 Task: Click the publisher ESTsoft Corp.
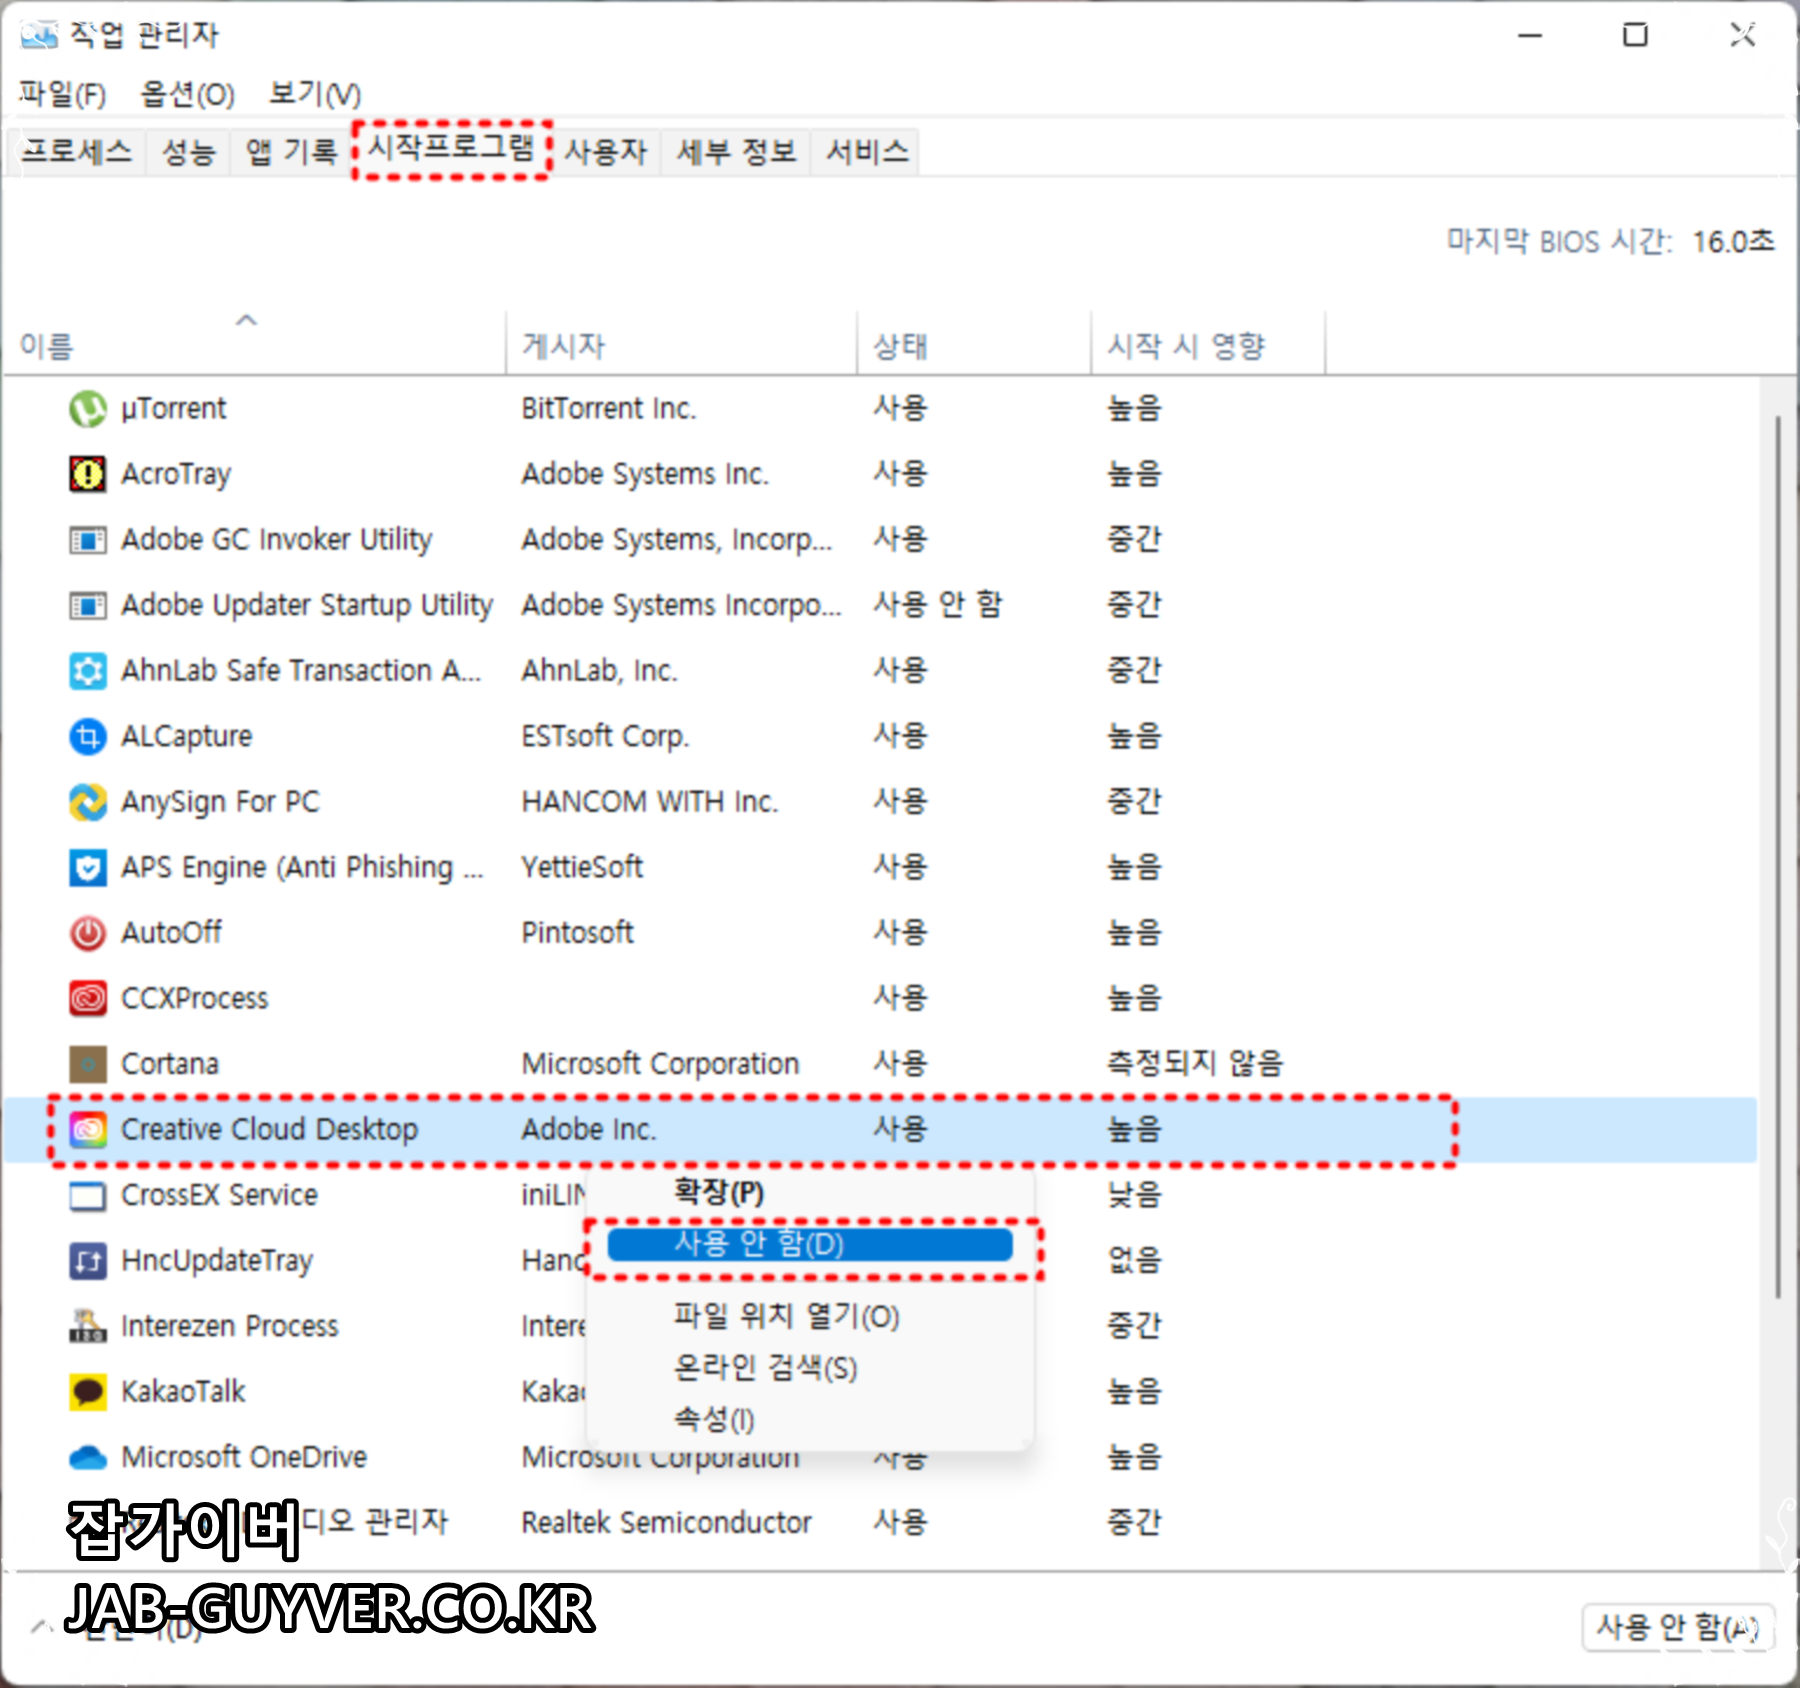click(x=605, y=737)
